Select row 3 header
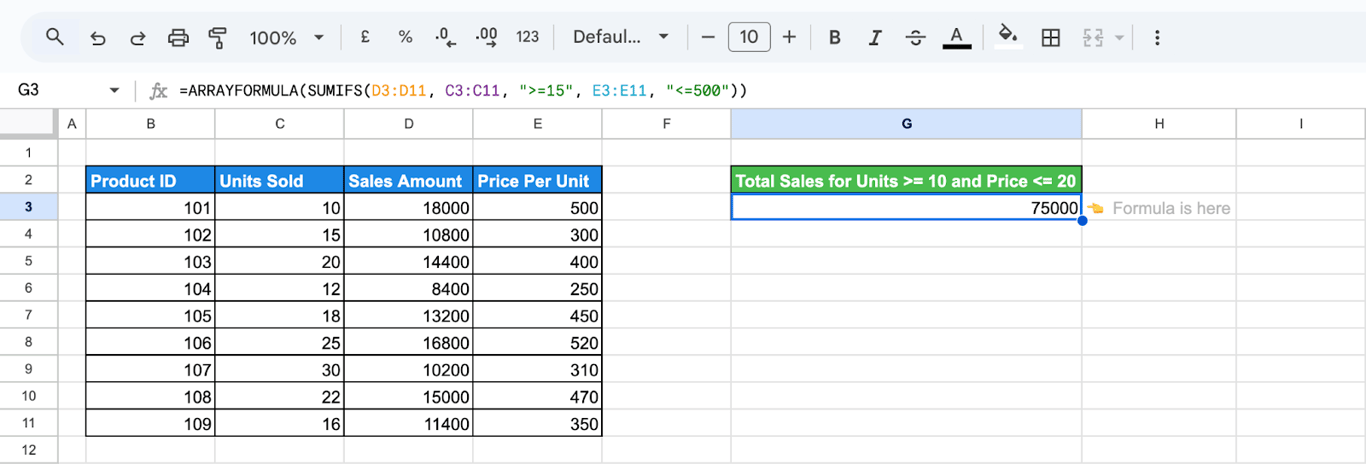Screen dimensions: 1366x464 [28, 207]
